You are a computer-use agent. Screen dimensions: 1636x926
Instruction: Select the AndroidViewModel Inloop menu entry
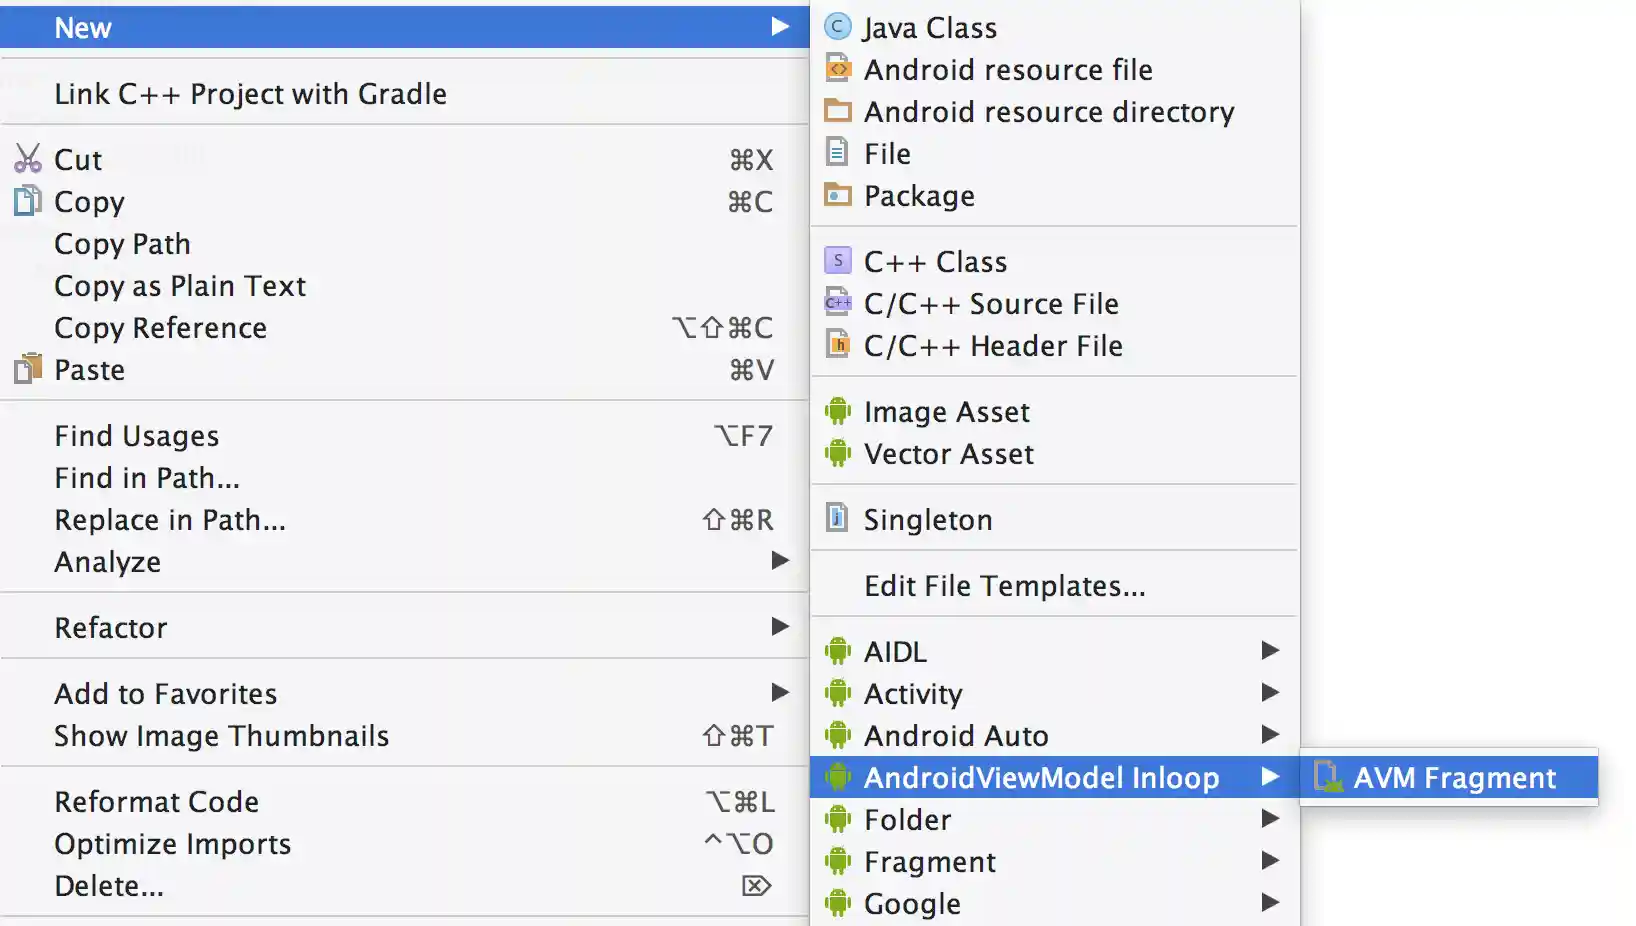[x=1040, y=777]
